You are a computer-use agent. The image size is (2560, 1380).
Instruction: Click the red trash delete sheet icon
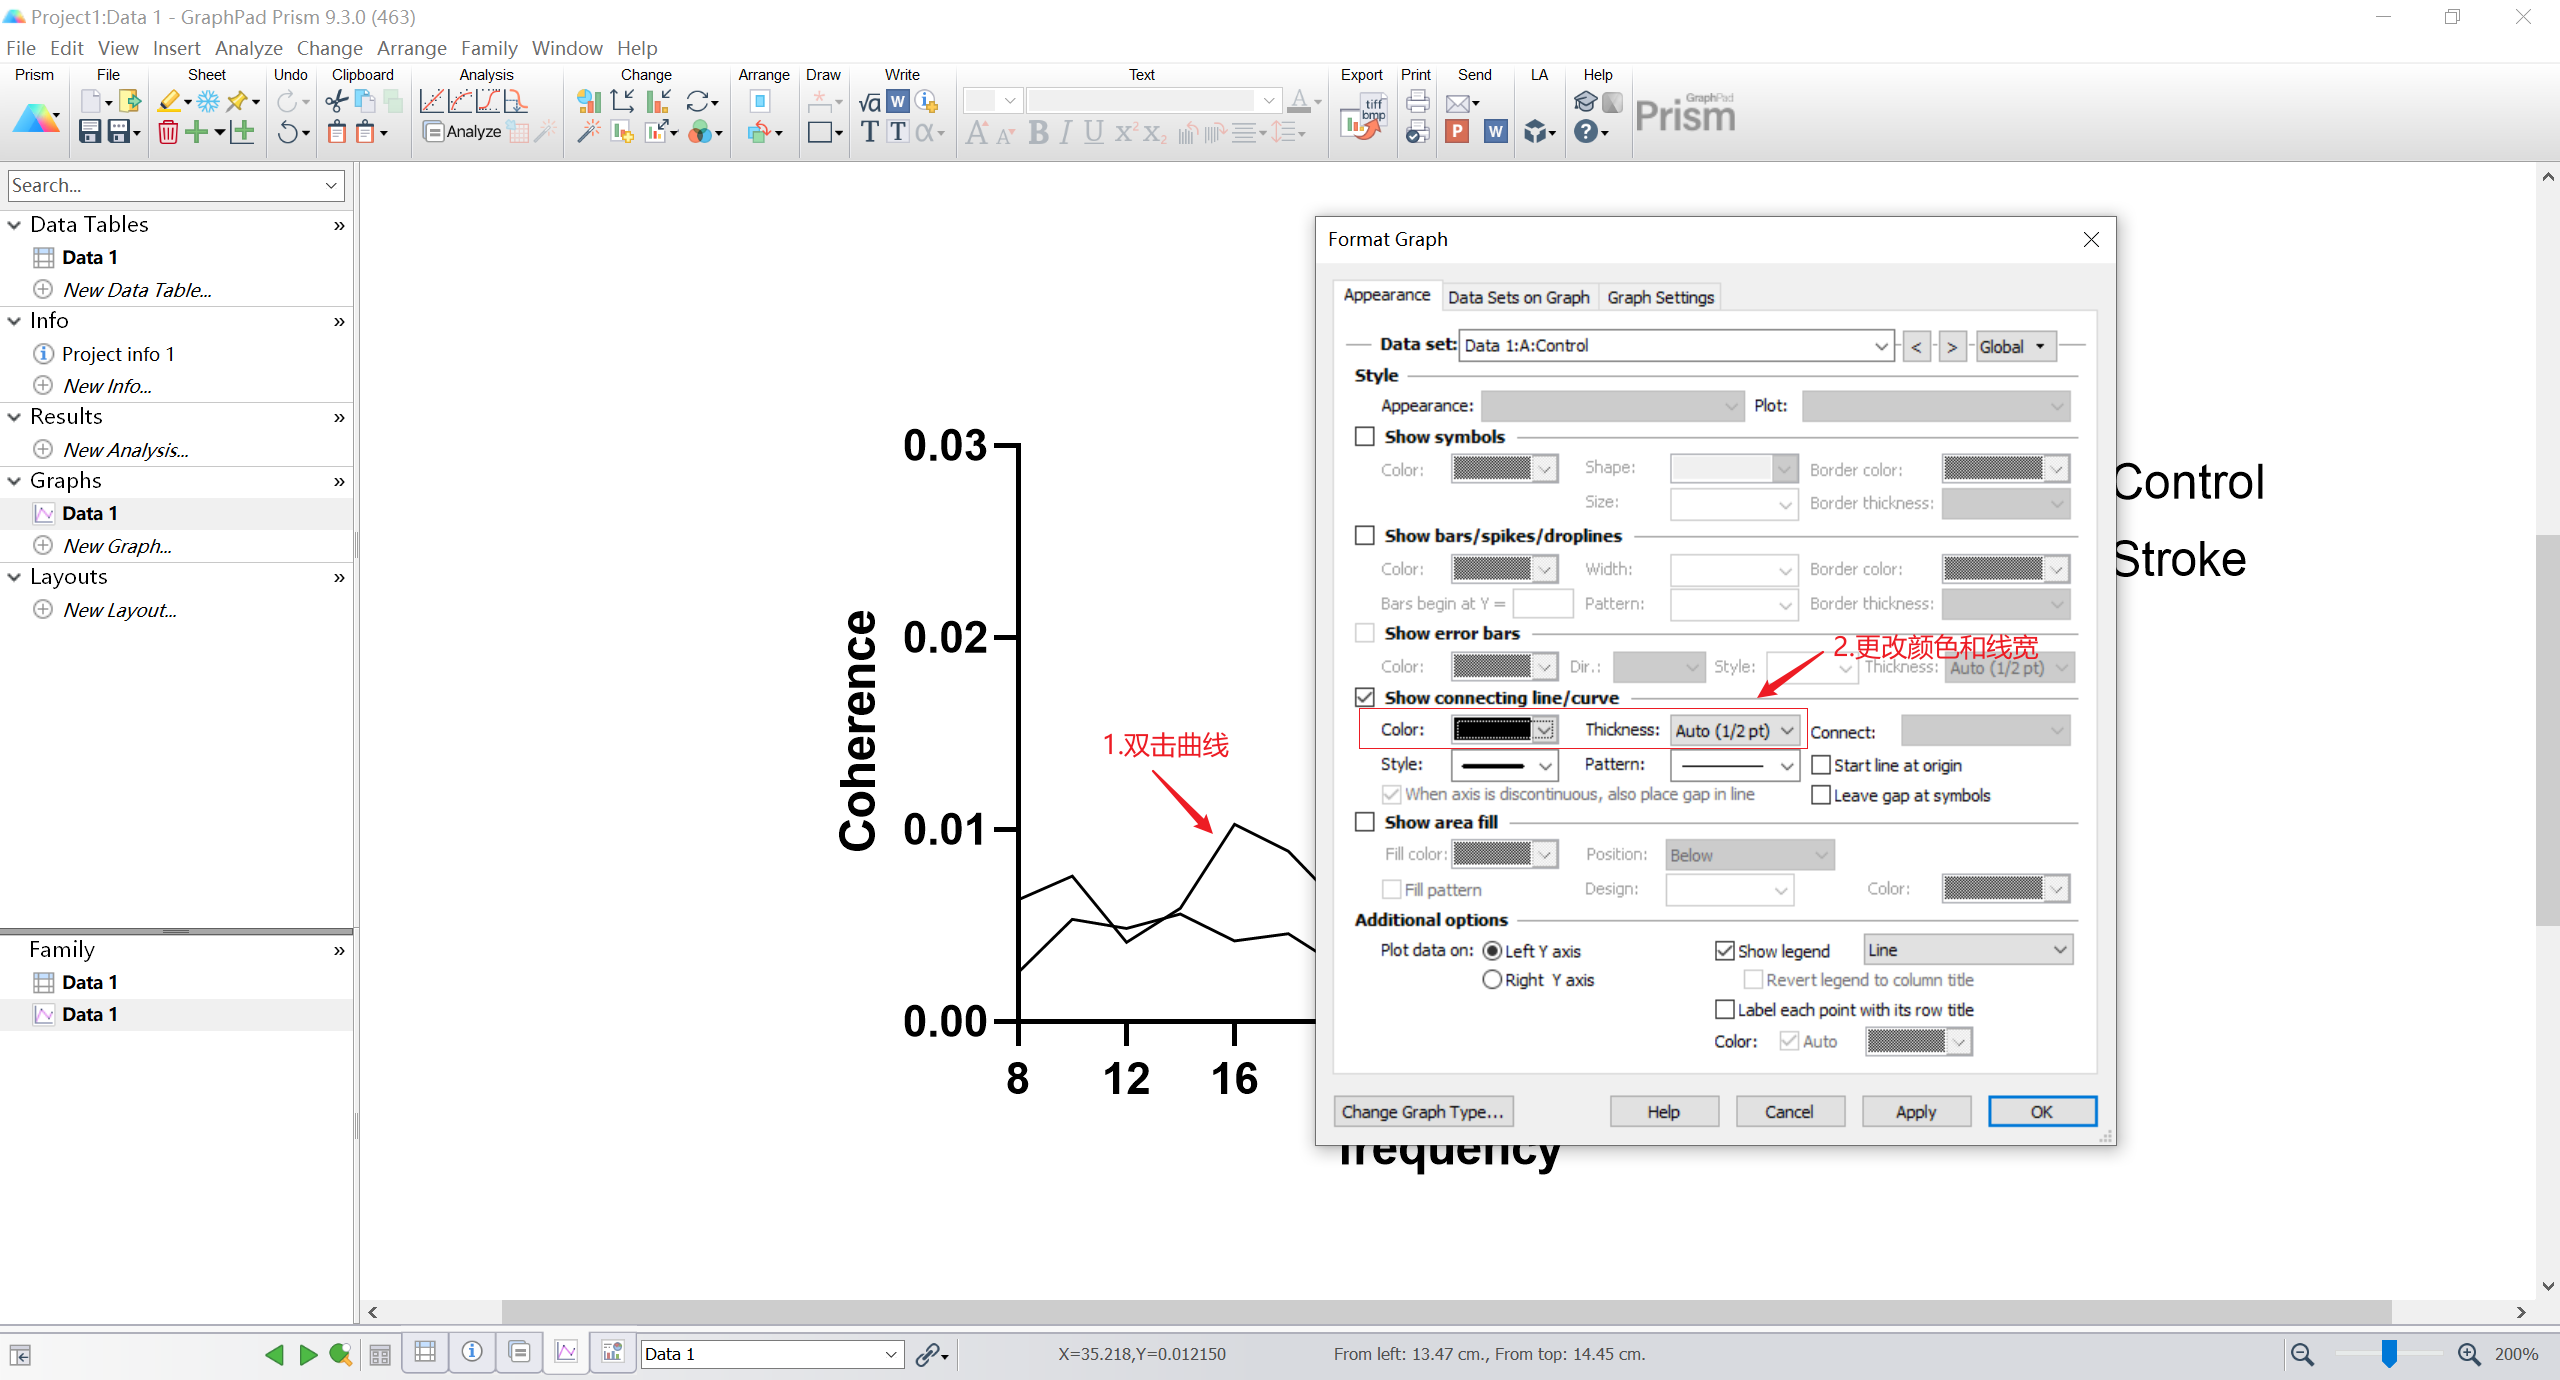[168, 132]
